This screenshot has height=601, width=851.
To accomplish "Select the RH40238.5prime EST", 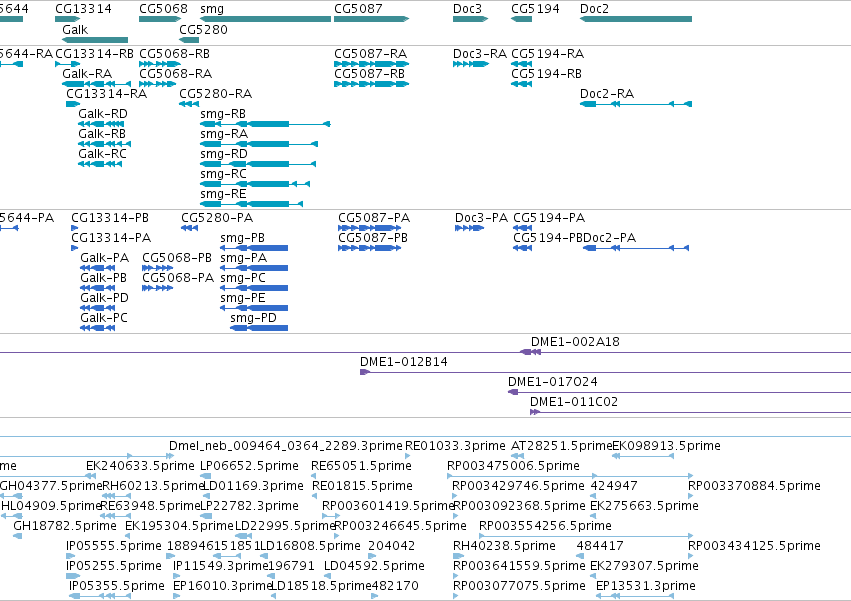I will tap(459, 556).
